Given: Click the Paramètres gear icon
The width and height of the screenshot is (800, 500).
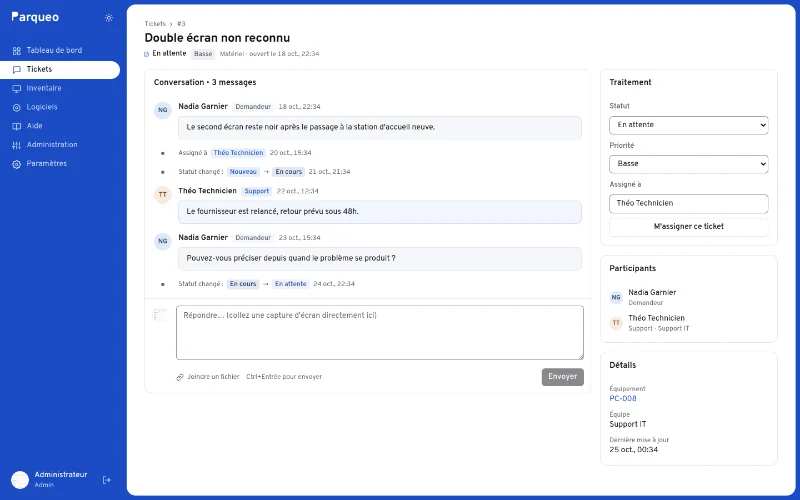Looking at the screenshot, I should pyautogui.click(x=17, y=164).
